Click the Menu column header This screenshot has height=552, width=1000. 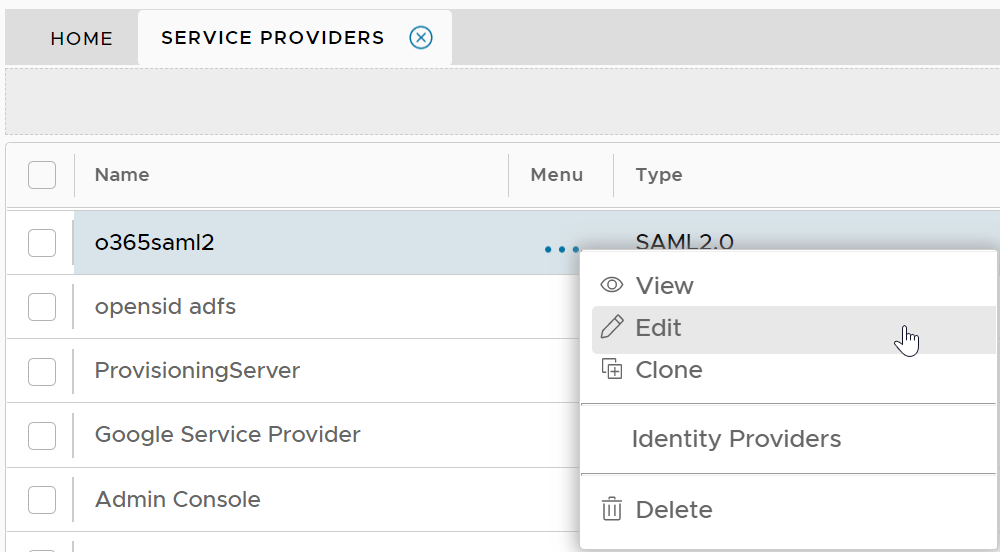coord(557,175)
